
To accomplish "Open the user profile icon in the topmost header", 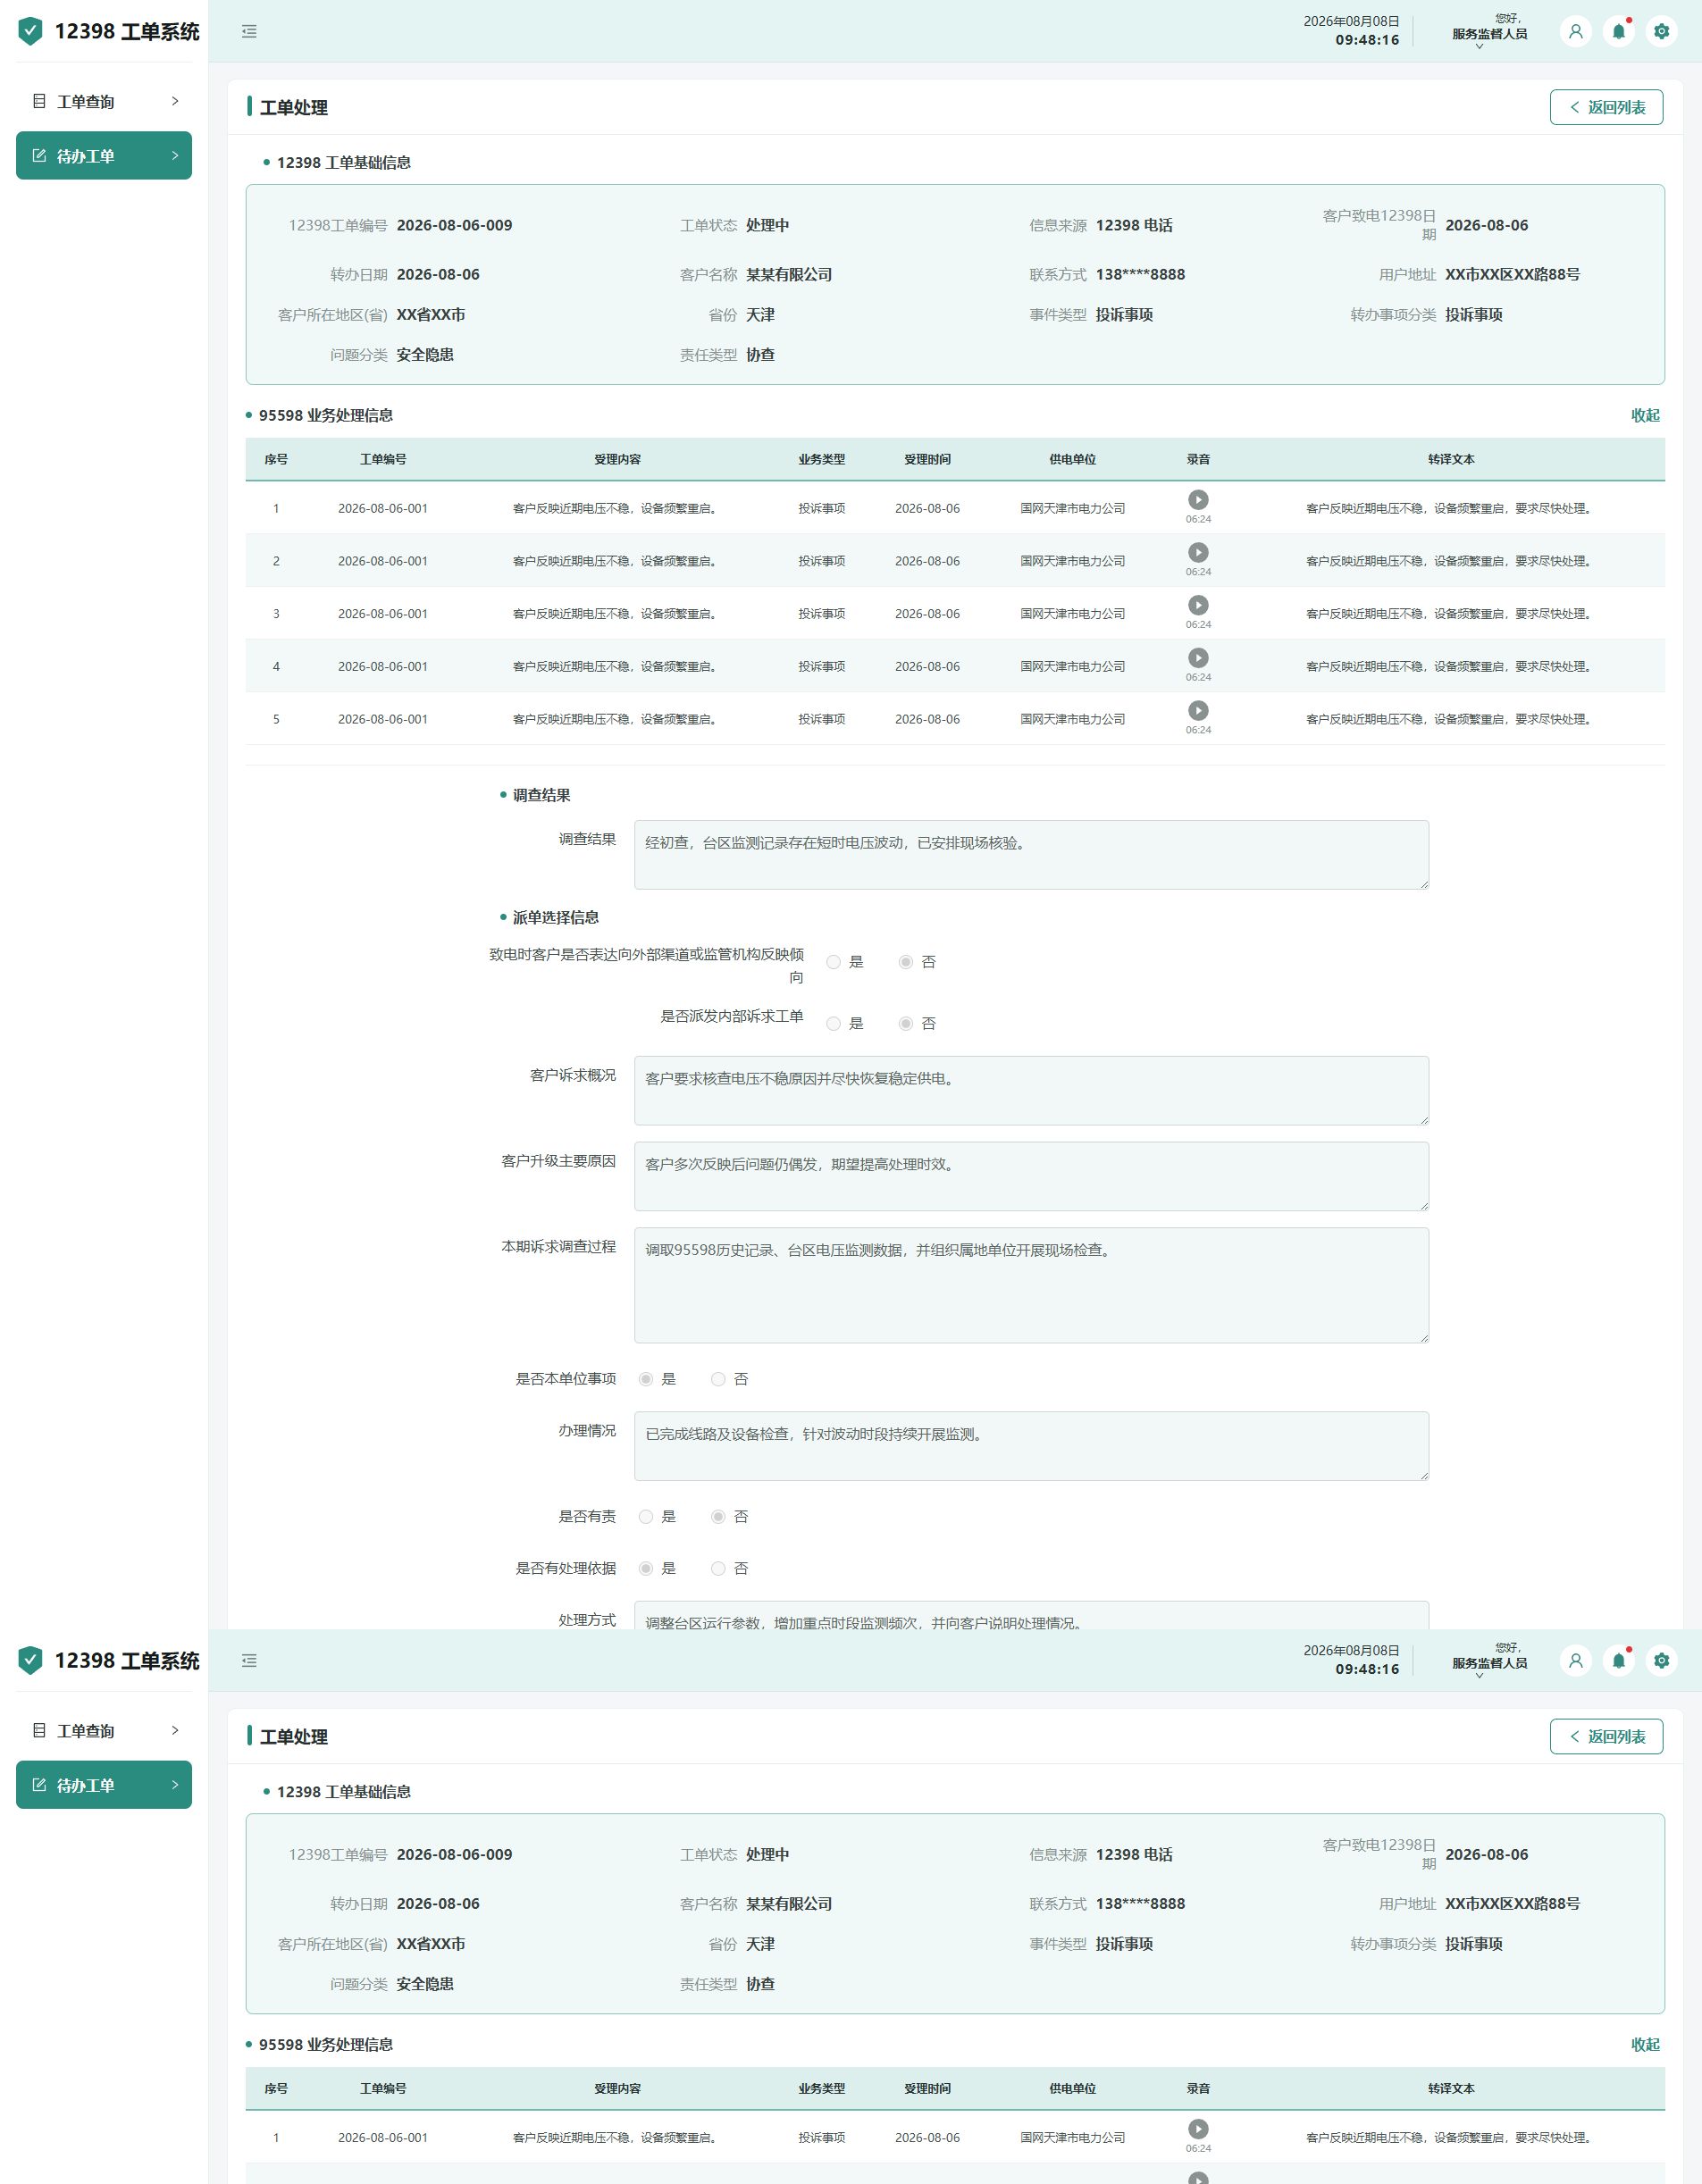I will 1576,32.
